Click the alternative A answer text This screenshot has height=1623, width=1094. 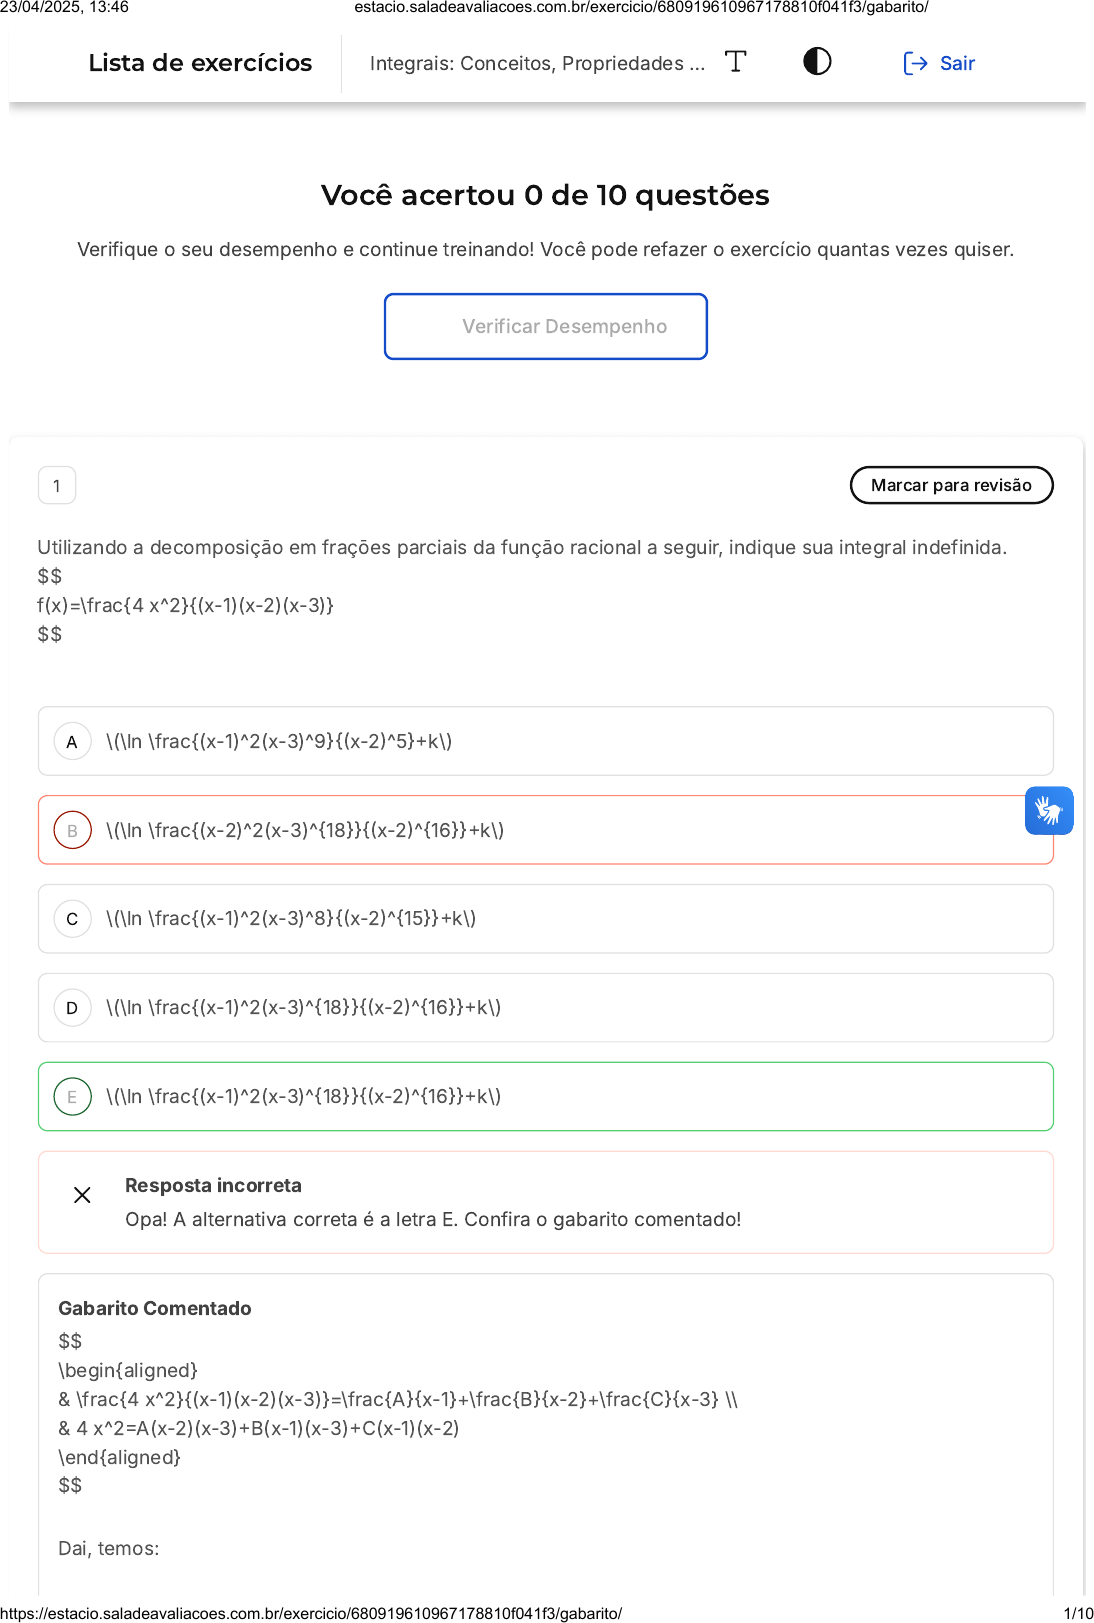point(279,742)
